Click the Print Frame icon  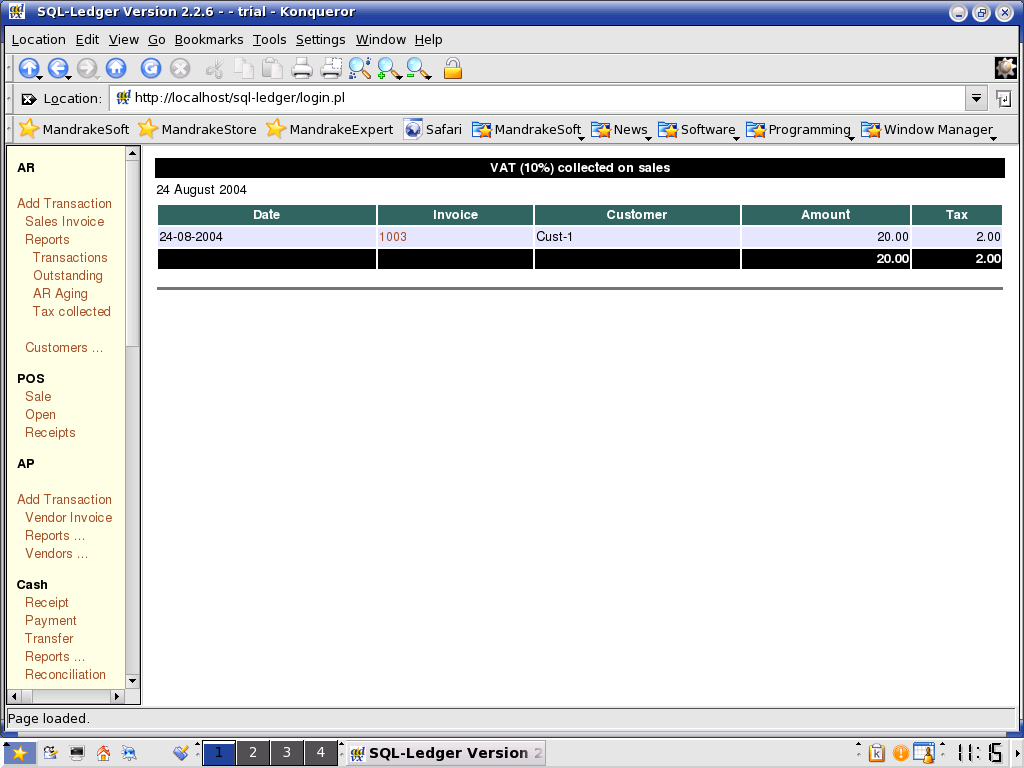[x=331, y=68]
